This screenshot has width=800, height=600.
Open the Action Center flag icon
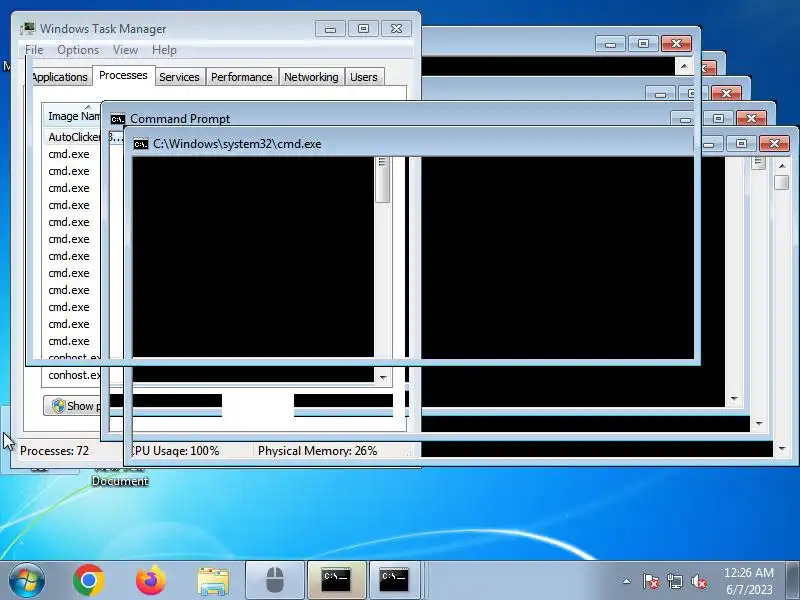pyautogui.click(x=651, y=581)
